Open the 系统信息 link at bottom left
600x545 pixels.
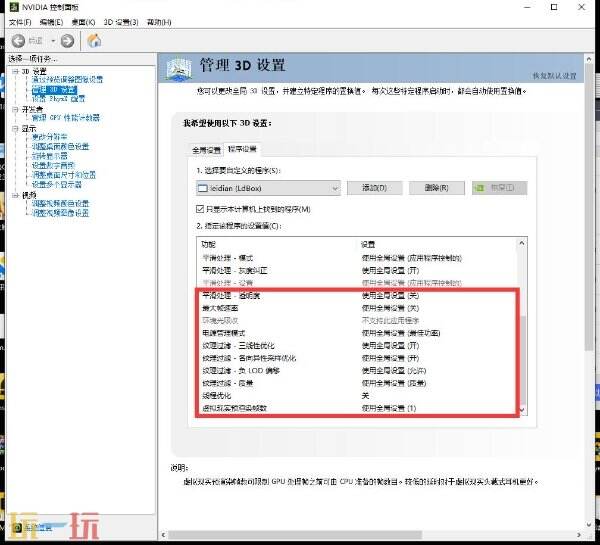38,528
